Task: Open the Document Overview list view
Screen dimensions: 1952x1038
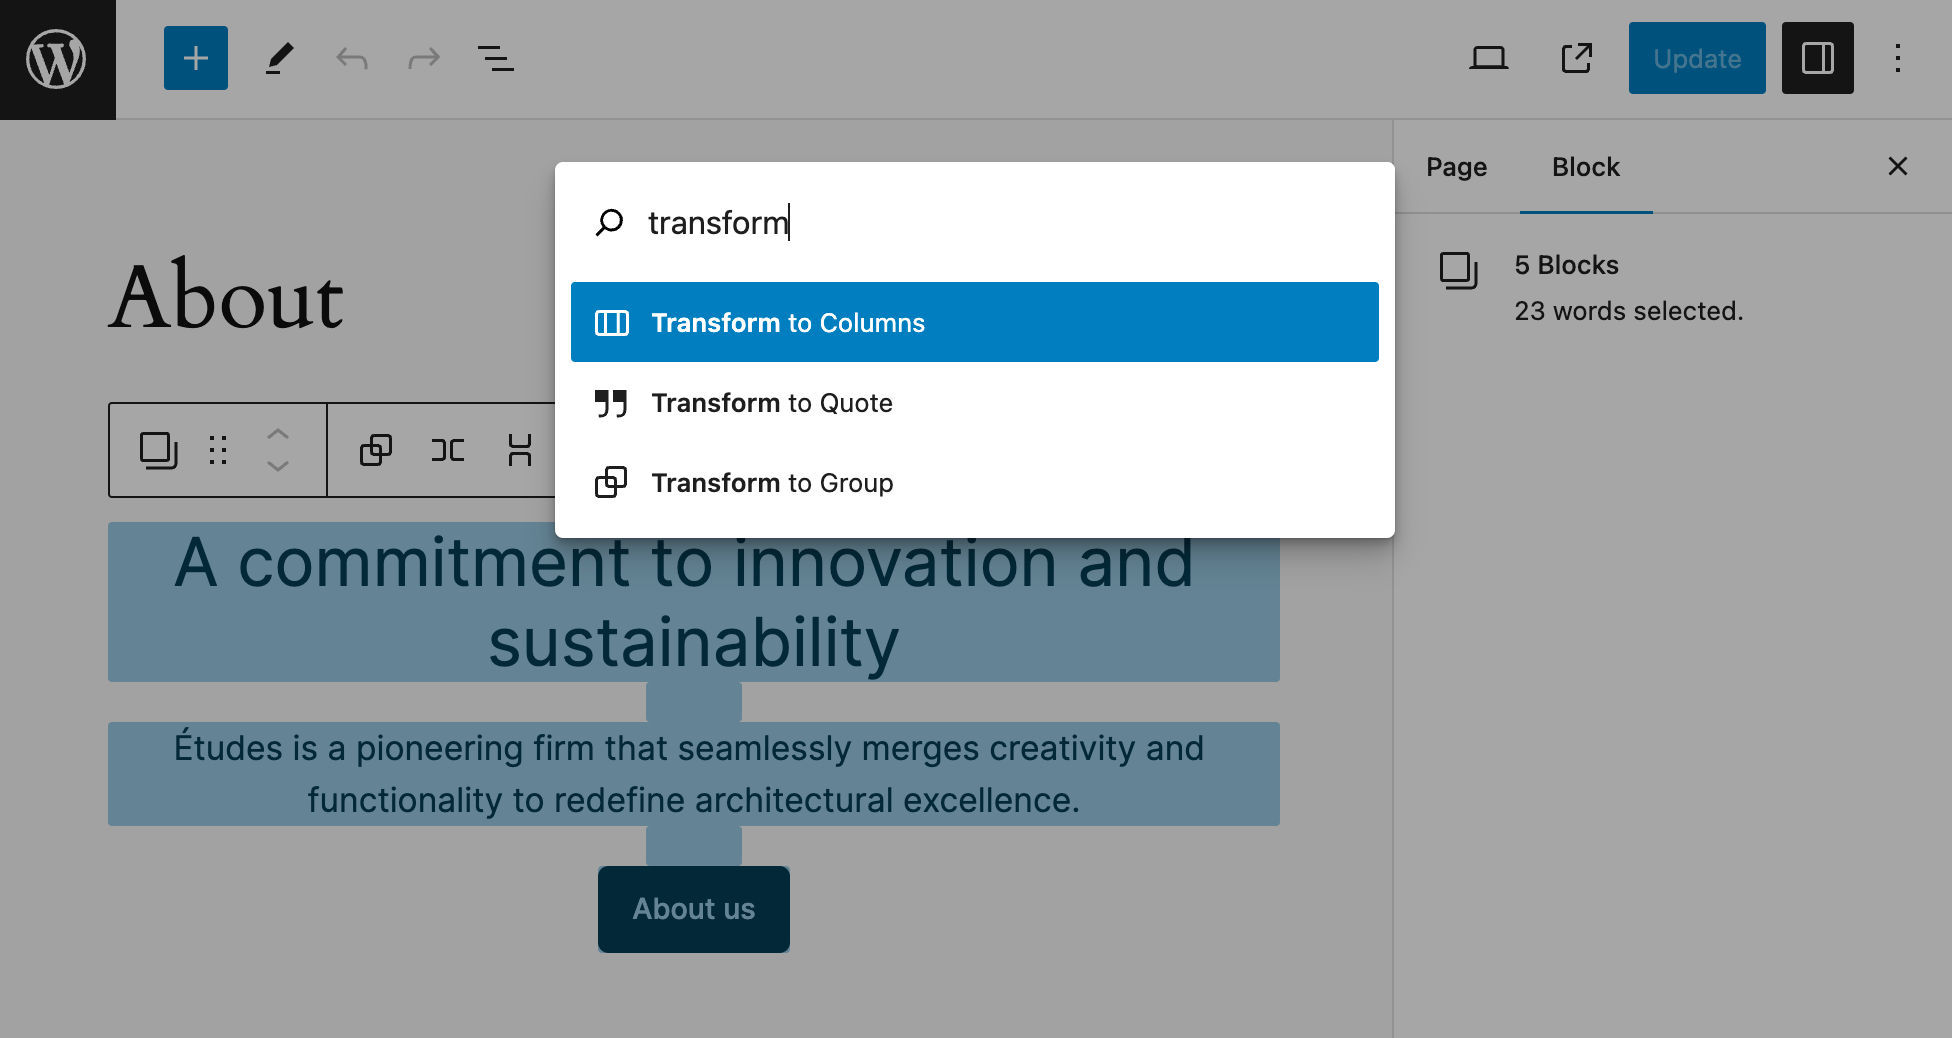Action: 496,58
